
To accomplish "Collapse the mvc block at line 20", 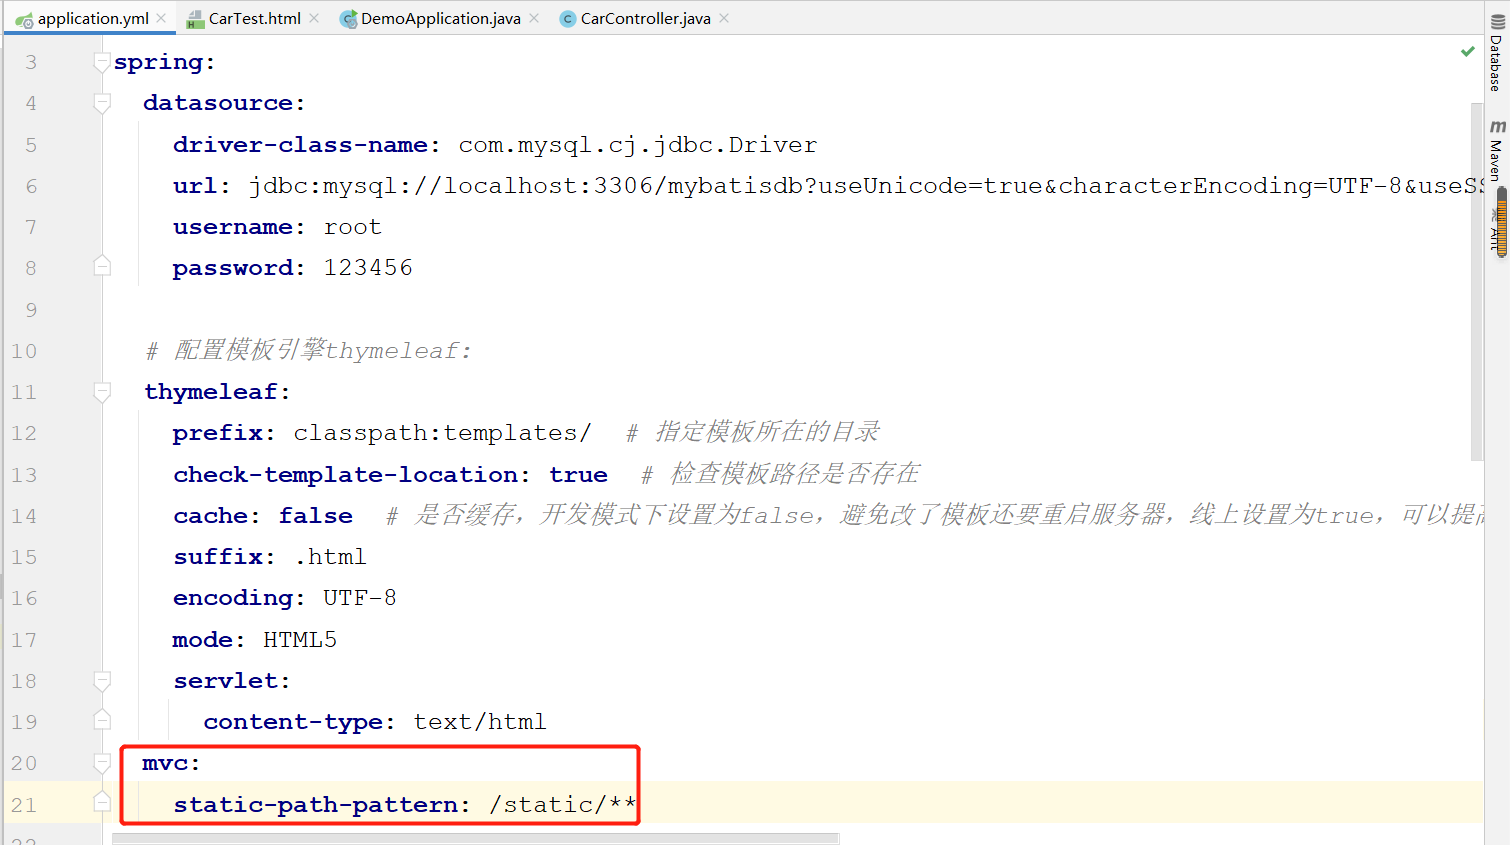I will click(101, 763).
